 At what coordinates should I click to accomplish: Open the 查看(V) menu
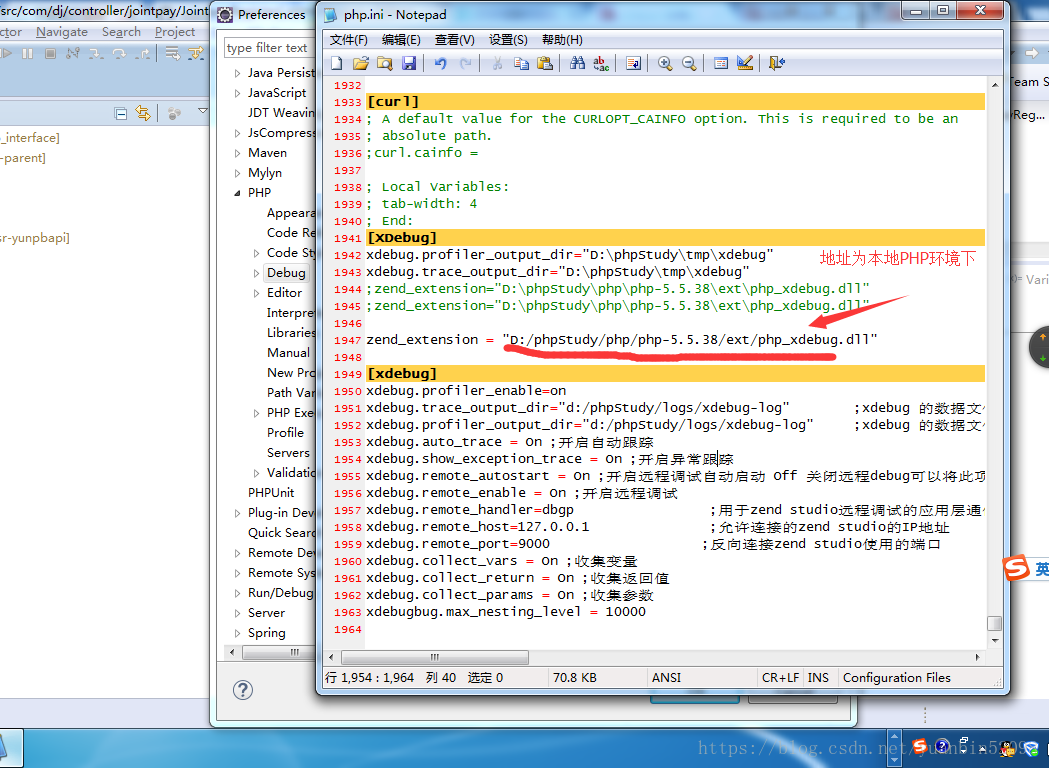coord(455,39)
